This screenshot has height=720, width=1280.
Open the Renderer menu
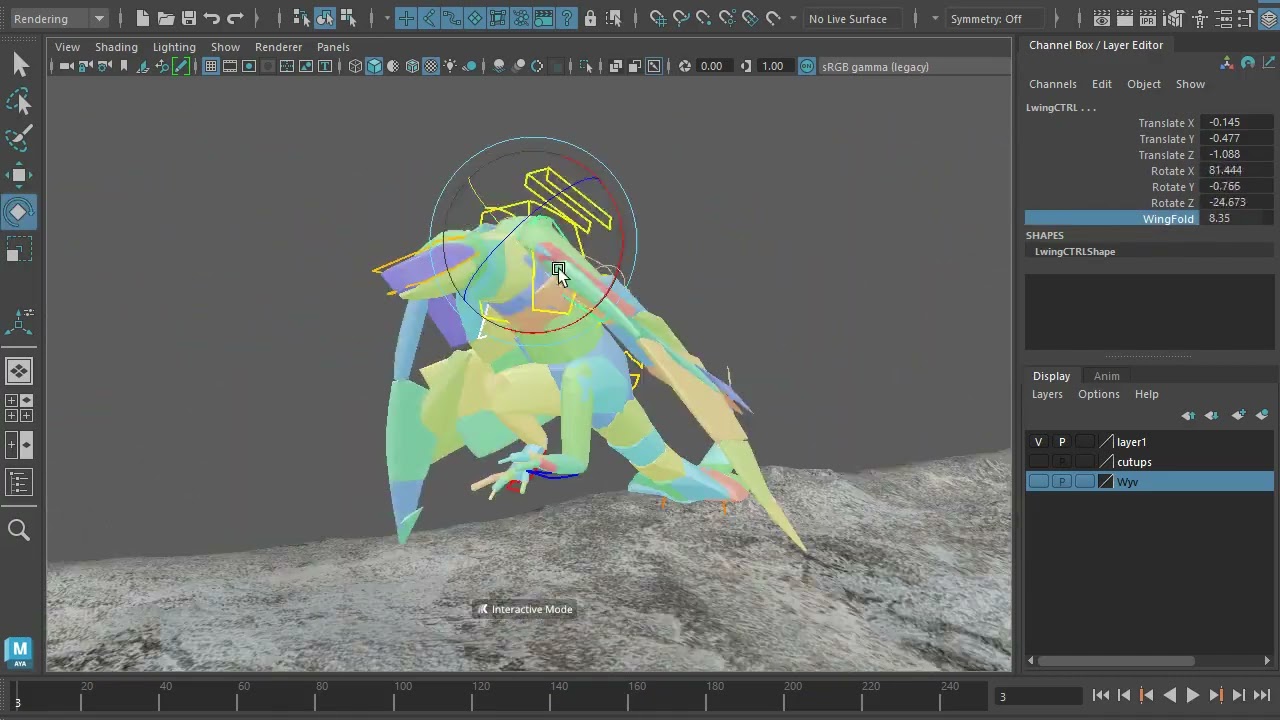278,47
